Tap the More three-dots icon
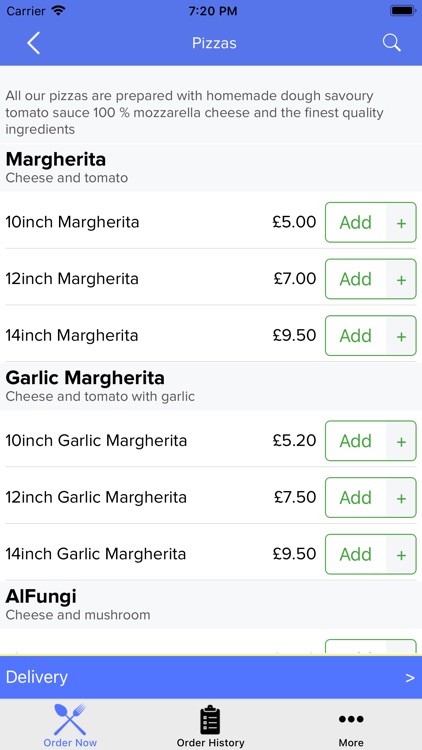Screen dimensions: 422x750 [351, 719]
